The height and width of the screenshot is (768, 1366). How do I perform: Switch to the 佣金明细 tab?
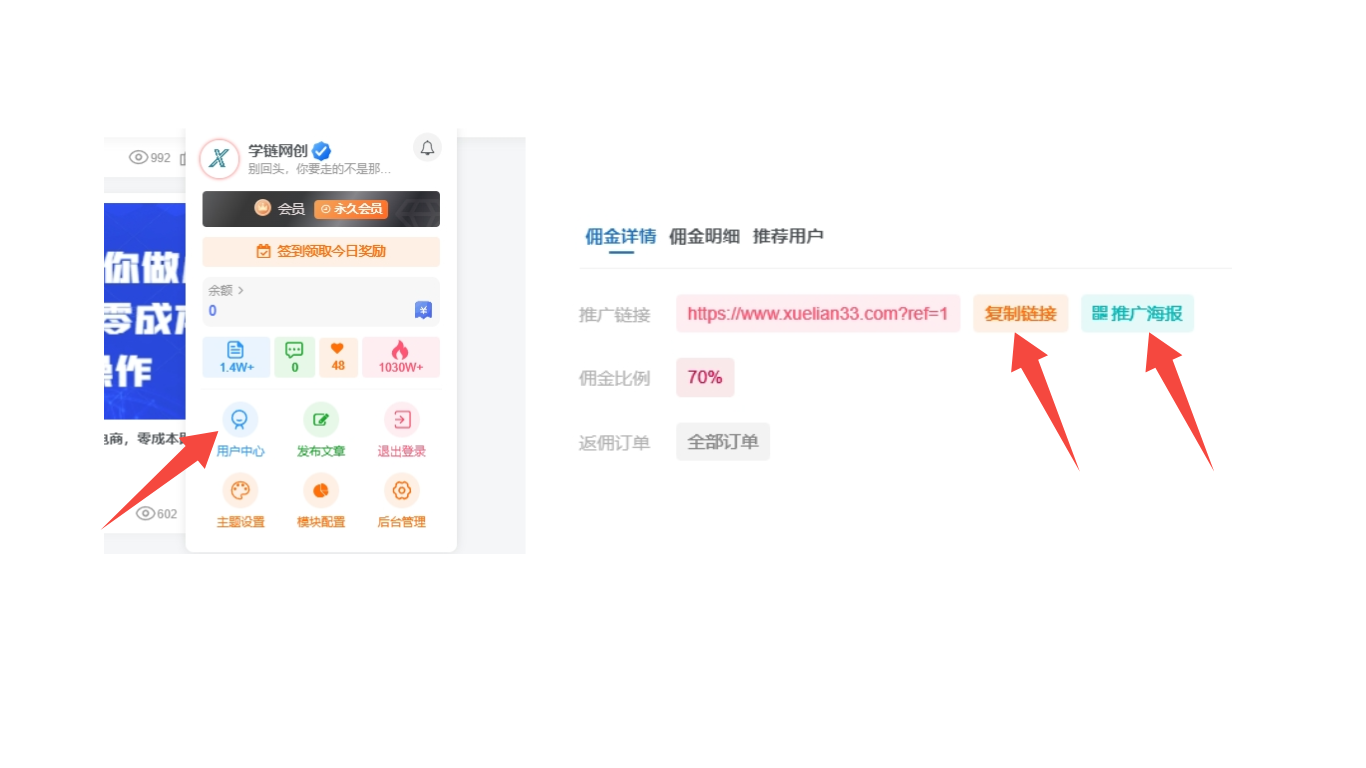[x=704, y=236]
